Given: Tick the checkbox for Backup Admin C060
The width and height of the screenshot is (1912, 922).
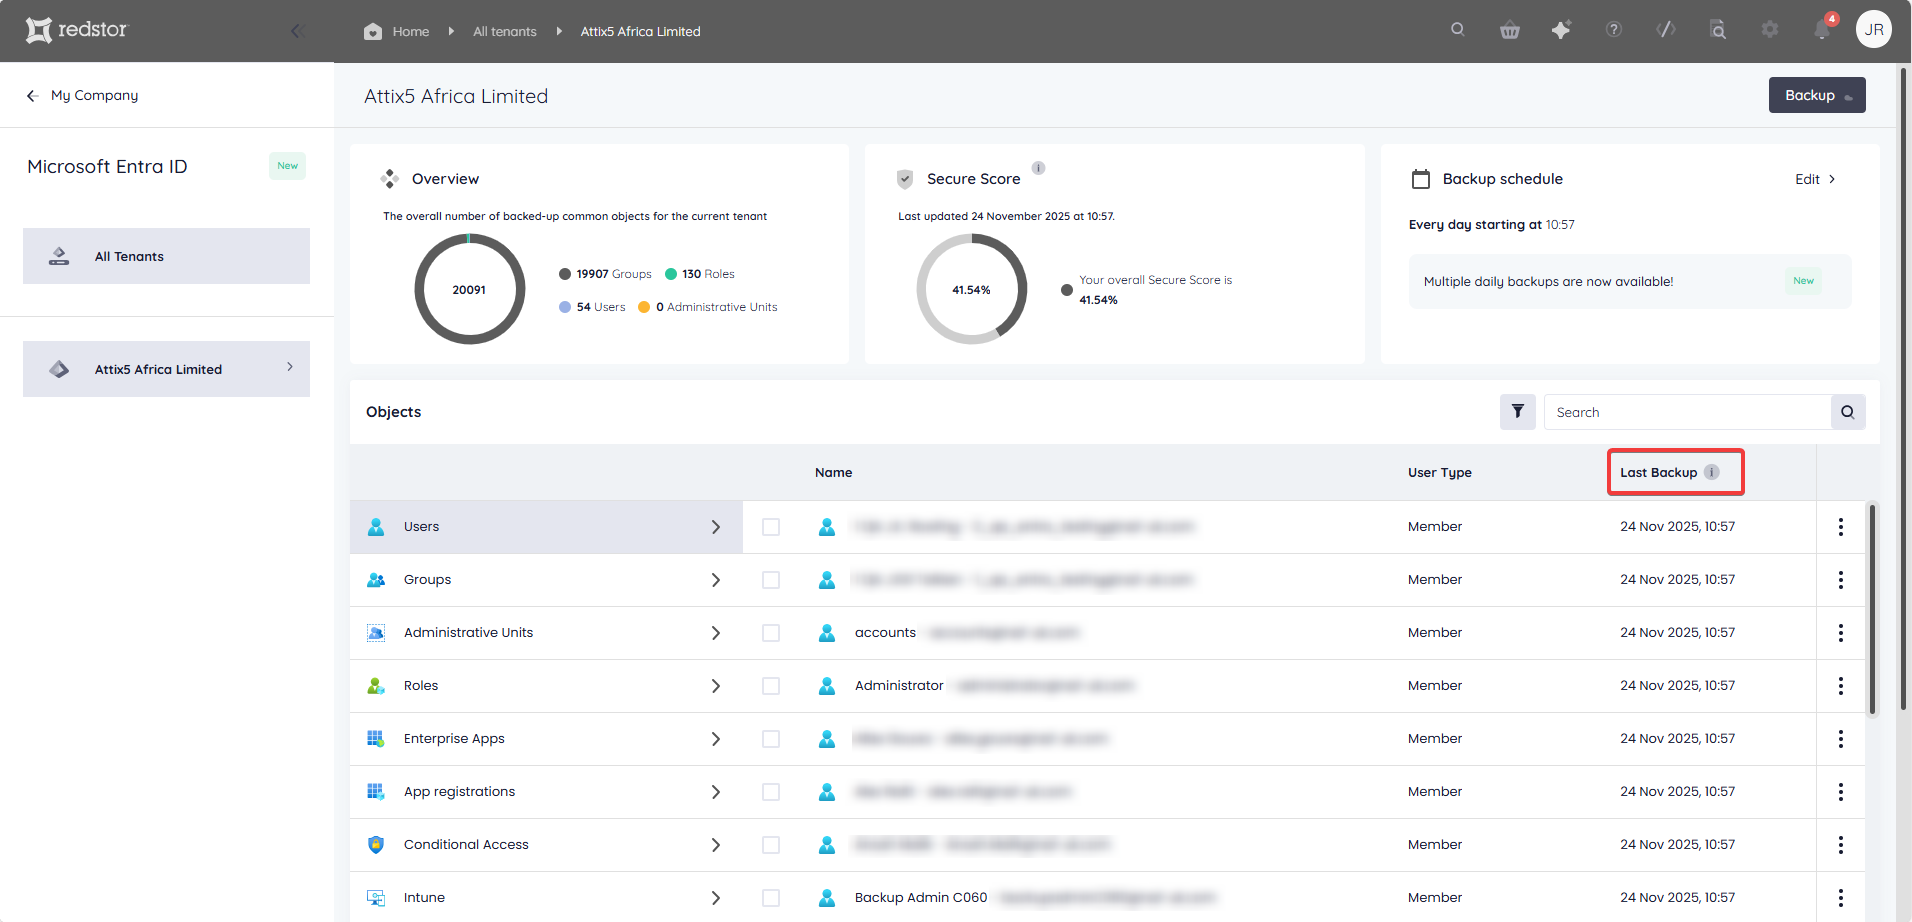Looking at the screenshot, I should (x=771, y=898).
